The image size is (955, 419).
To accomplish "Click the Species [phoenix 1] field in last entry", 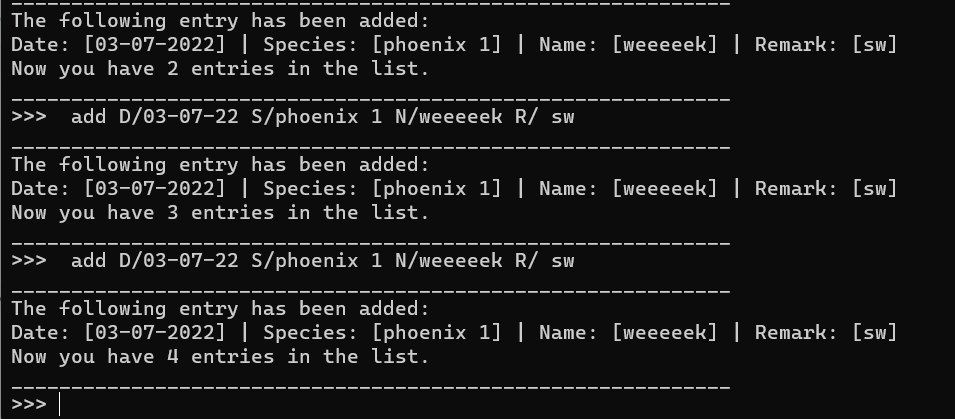I will [x=382, y=333].
